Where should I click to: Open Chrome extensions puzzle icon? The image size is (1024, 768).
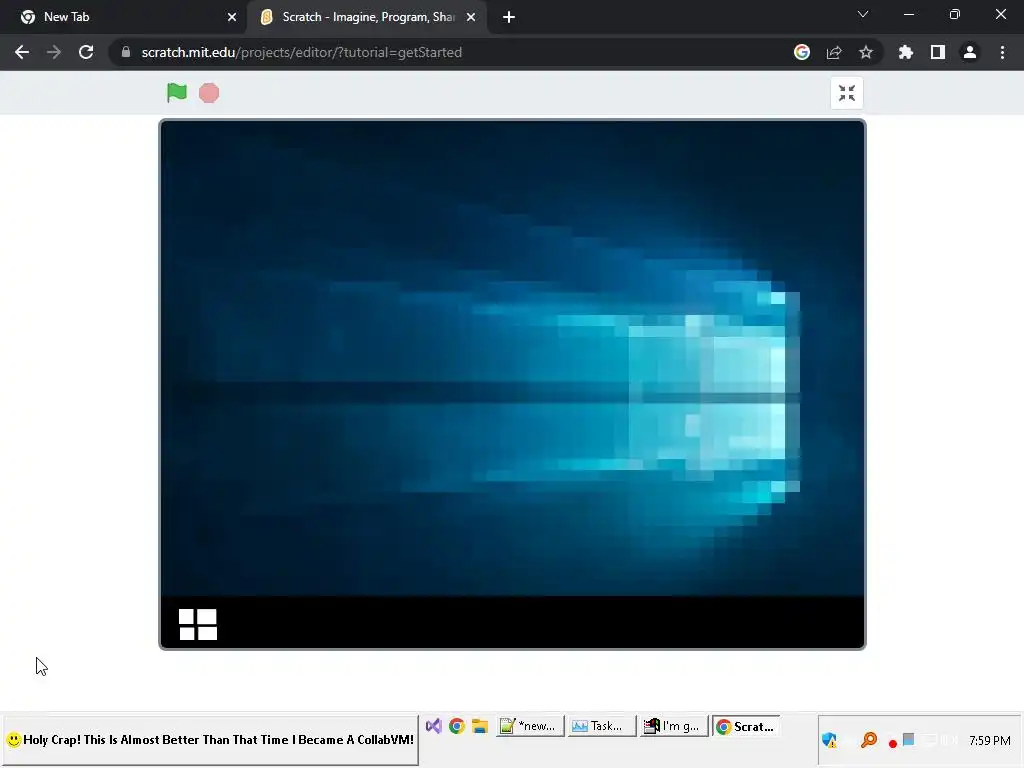coord(906,52)
